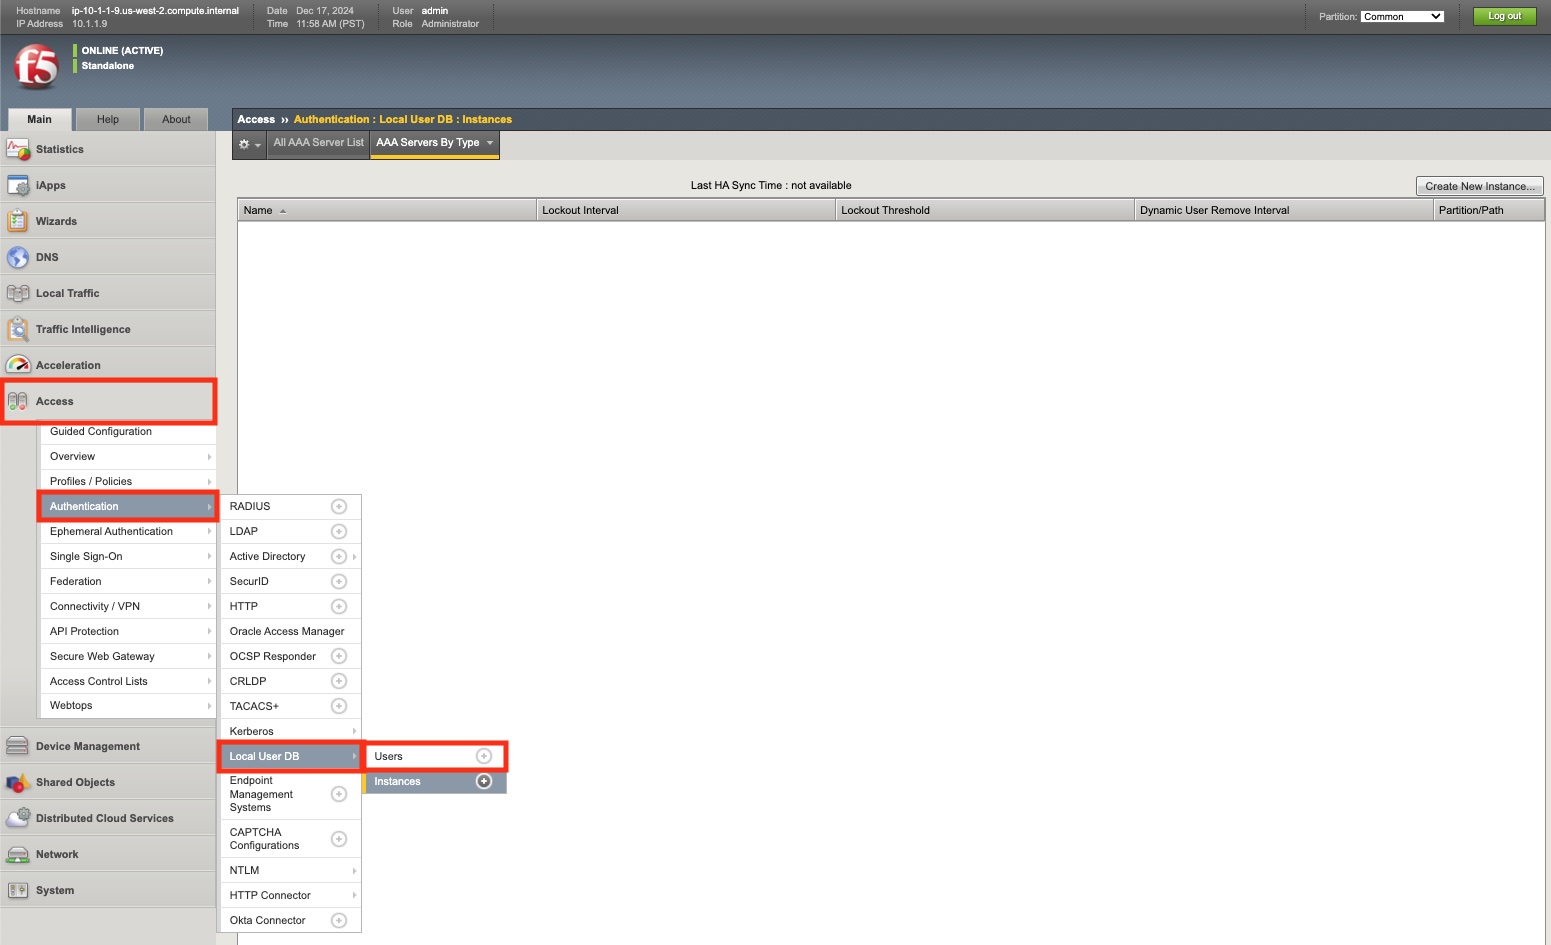
Task: Open the Wizards section icon
Action: (18, 221)
